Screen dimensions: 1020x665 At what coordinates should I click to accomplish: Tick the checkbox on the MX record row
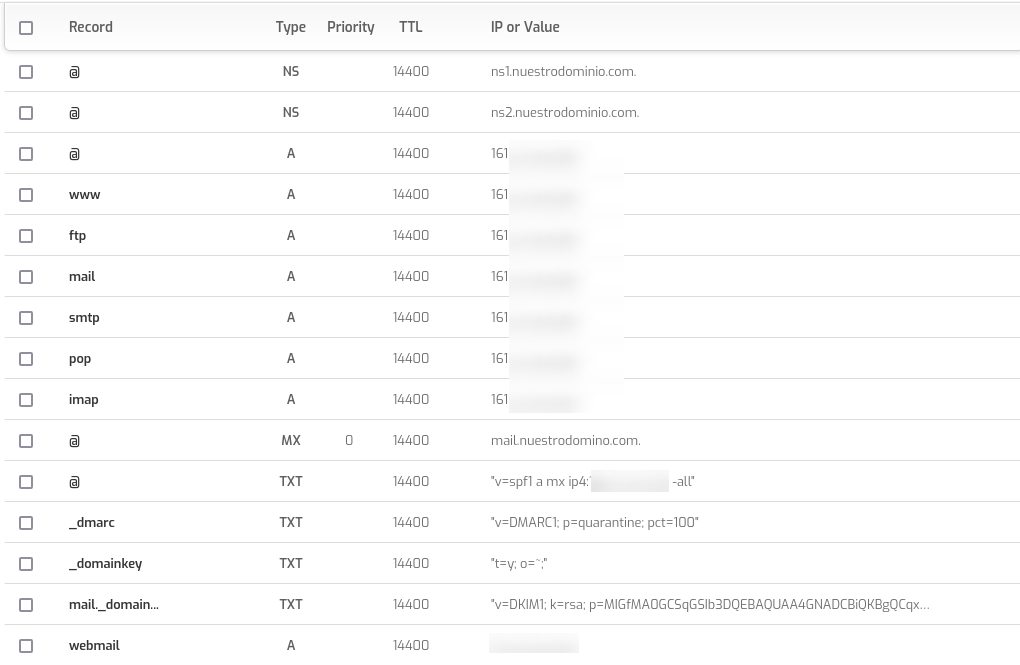tap(26, 441)
